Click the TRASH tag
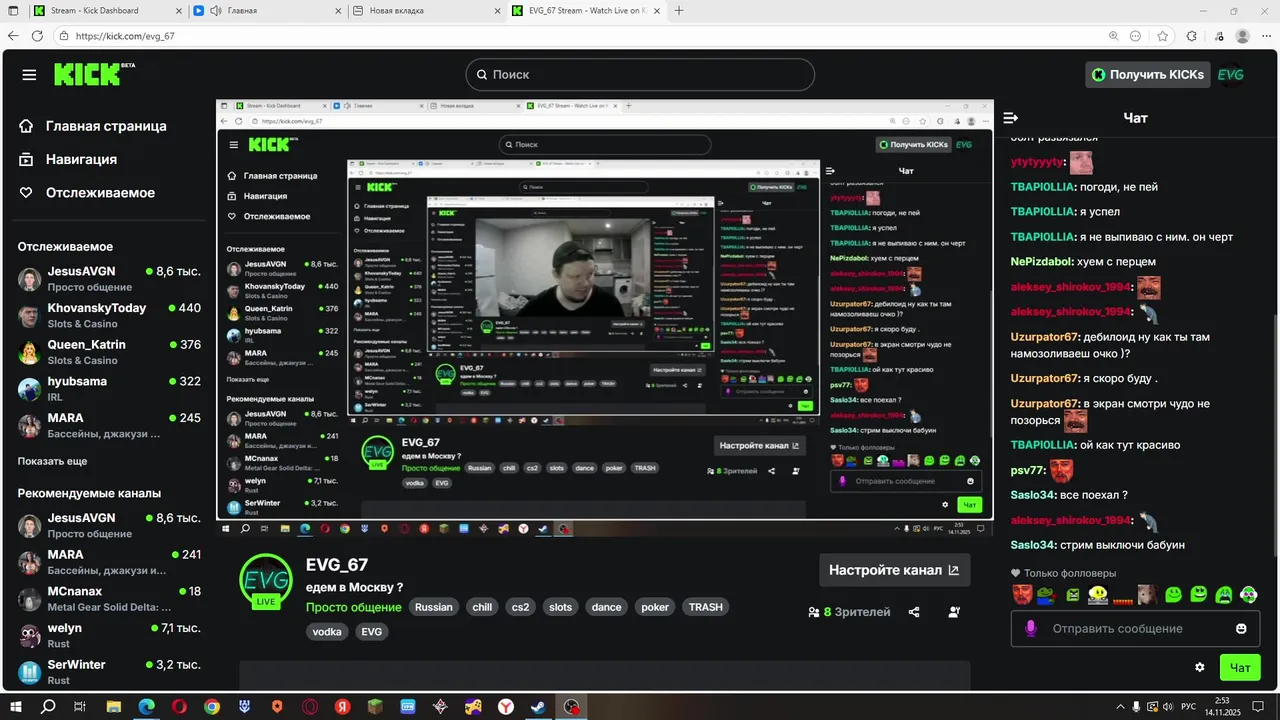This screenshot has width=1280, height=720. click(705, 607)
